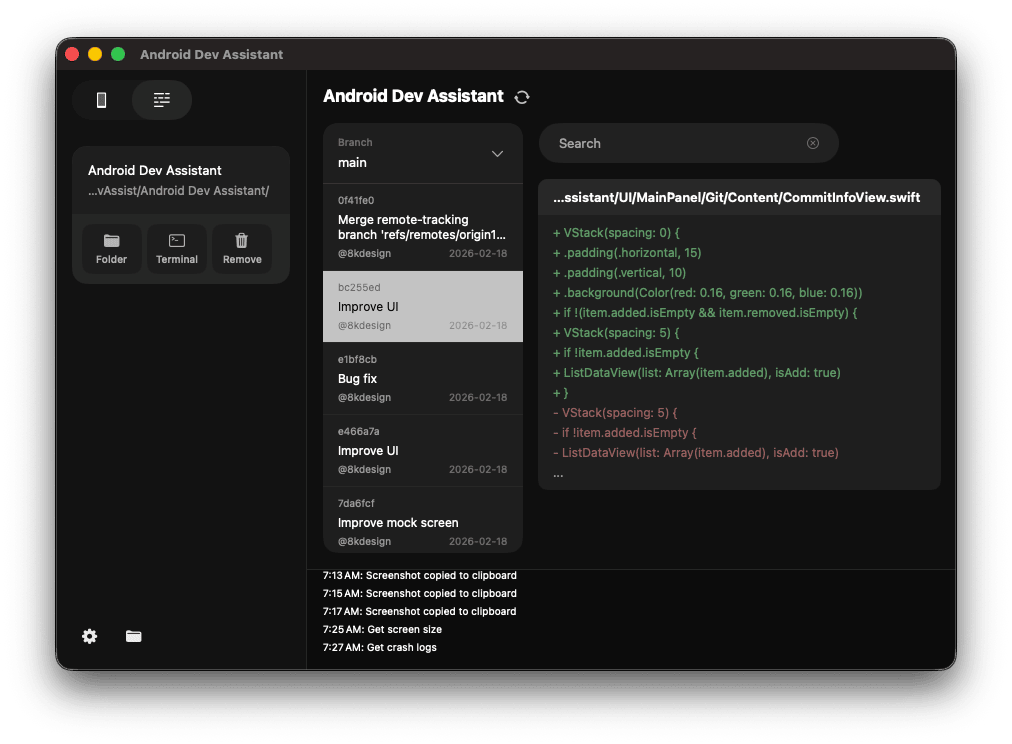Select commit 0f41fe0 Merge remote-tracking branch
This screenshot has width=1012, height=744.
(423, 227)
